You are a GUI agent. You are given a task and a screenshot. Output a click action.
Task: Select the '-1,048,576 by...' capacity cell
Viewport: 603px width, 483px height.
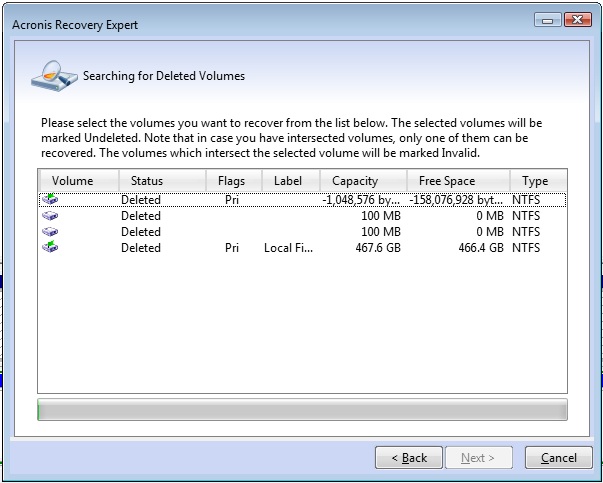361,200
